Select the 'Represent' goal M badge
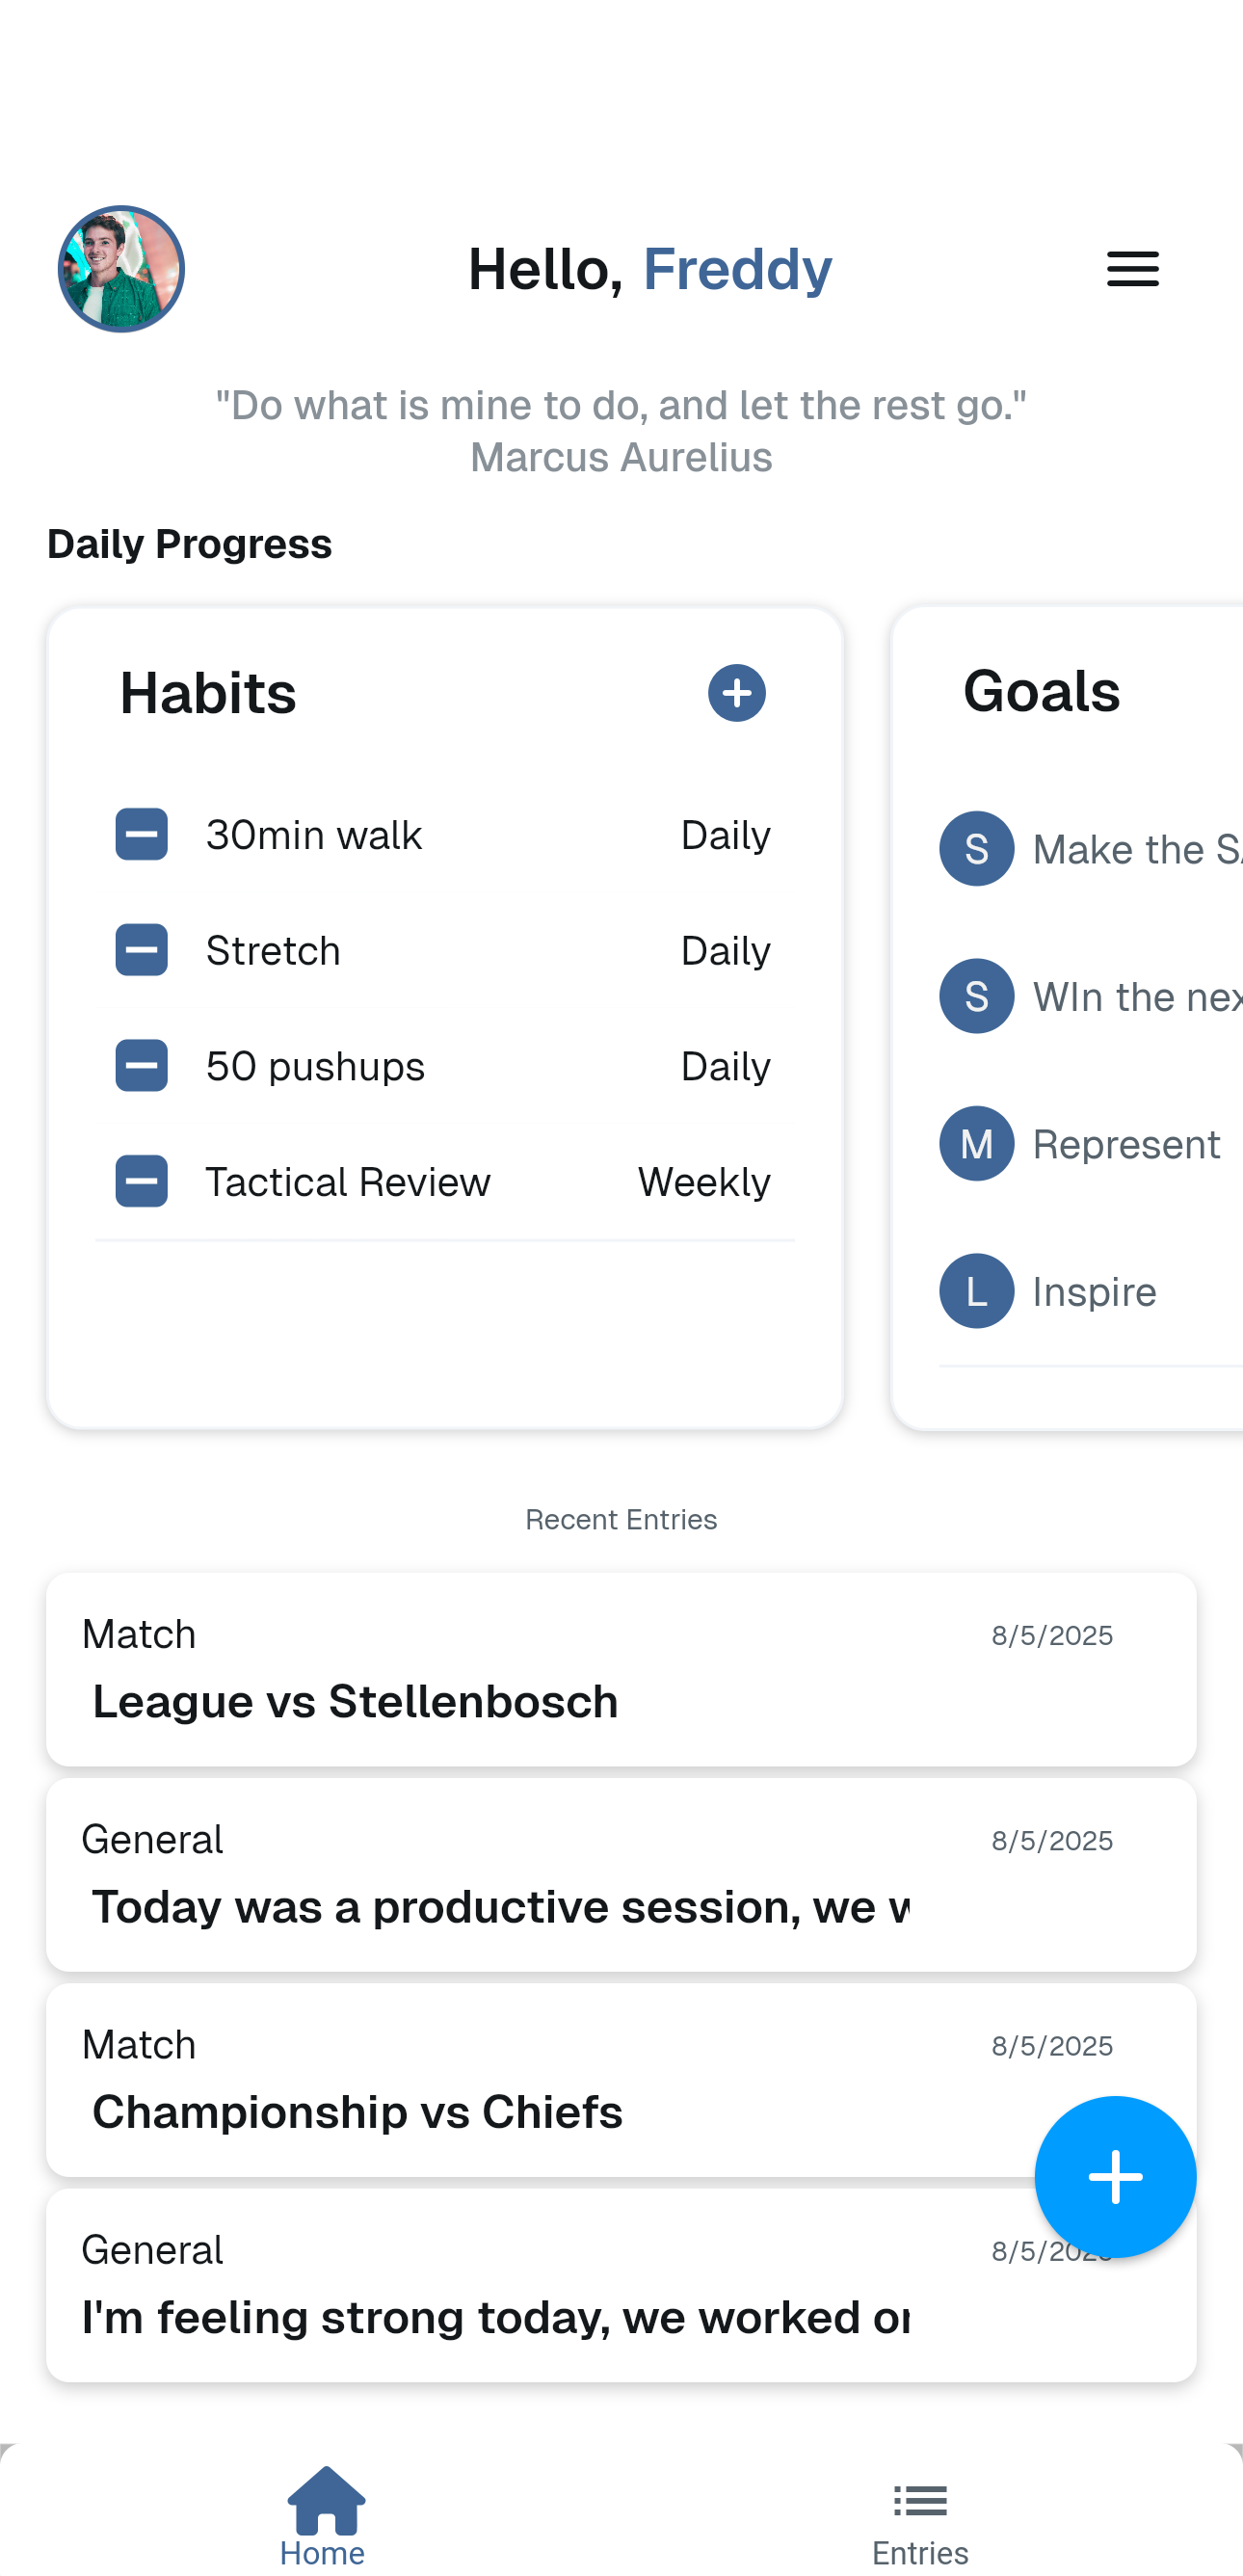The image size is (1243, 2576). tap(977, 1143)
